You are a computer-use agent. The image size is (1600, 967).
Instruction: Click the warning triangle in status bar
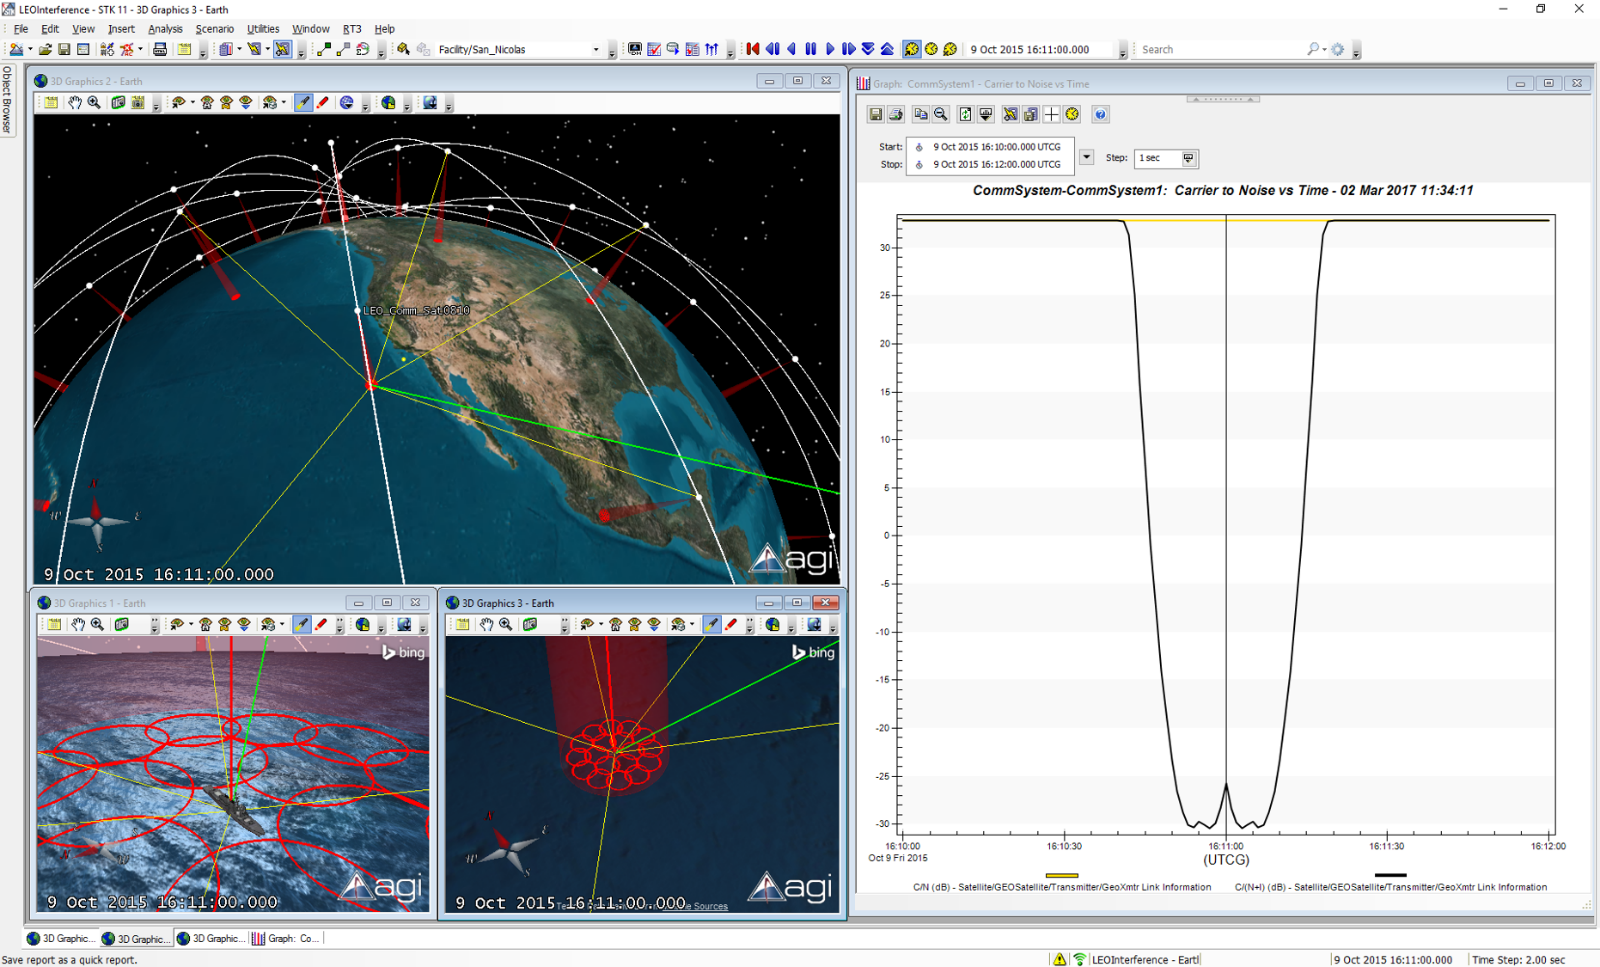1059,959
